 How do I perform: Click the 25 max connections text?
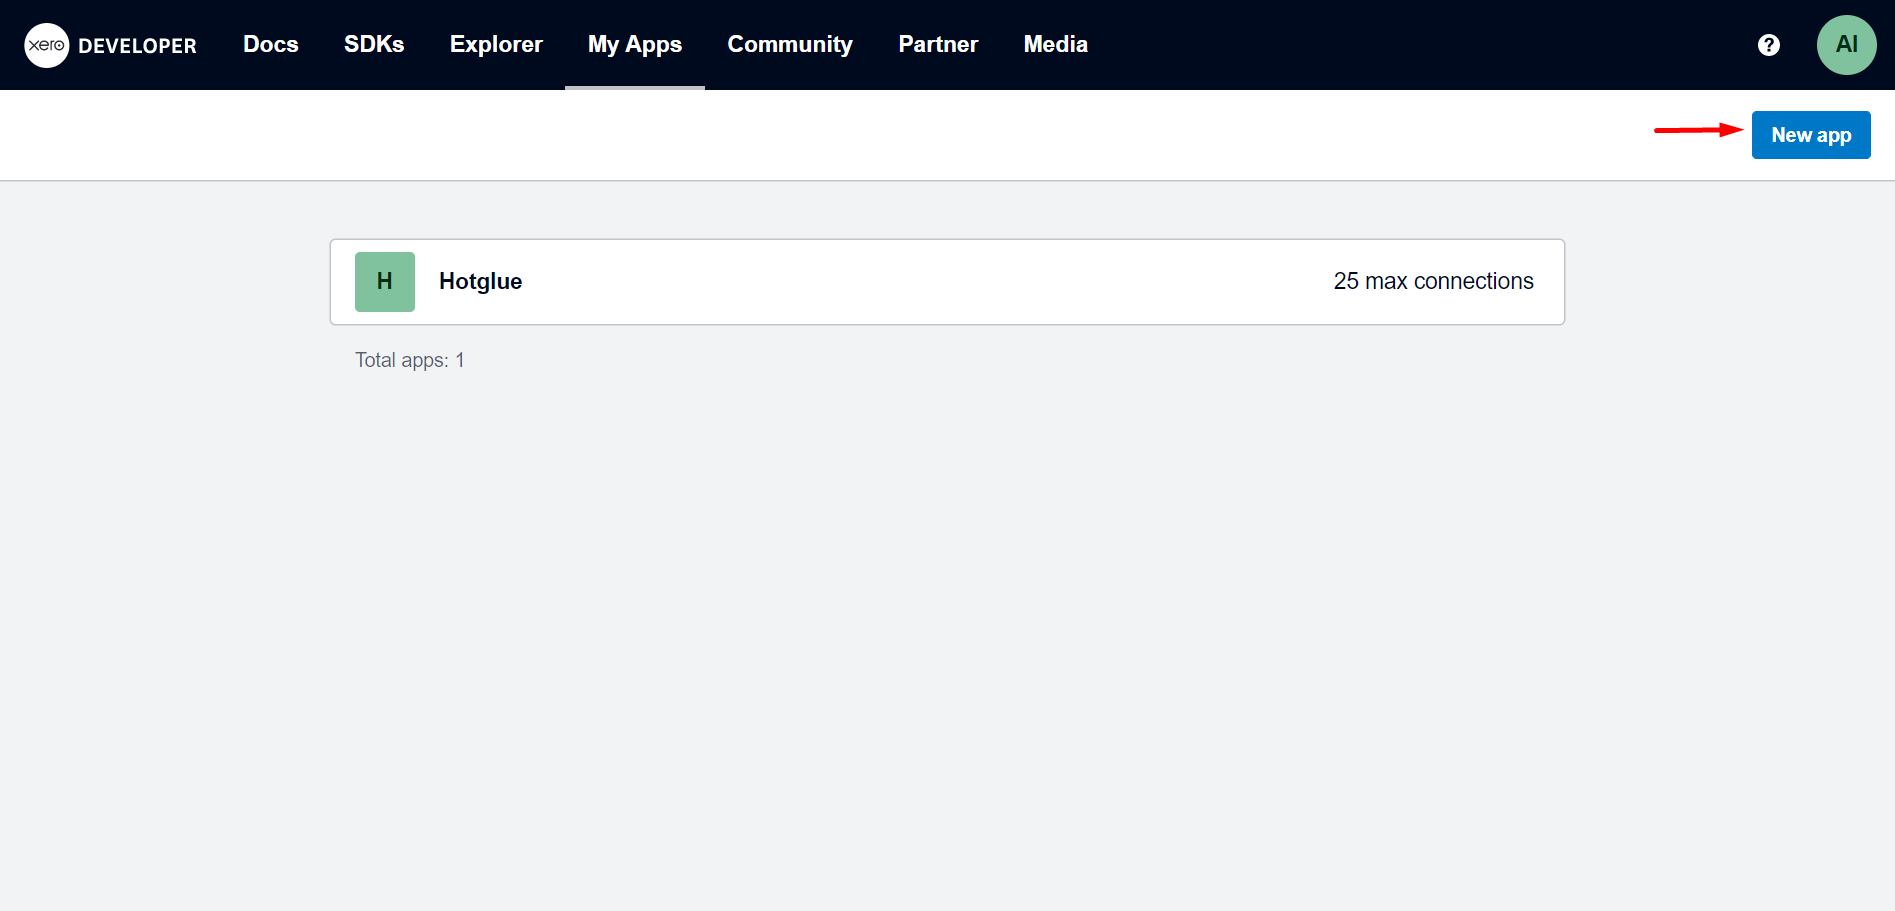[1433, 282]
